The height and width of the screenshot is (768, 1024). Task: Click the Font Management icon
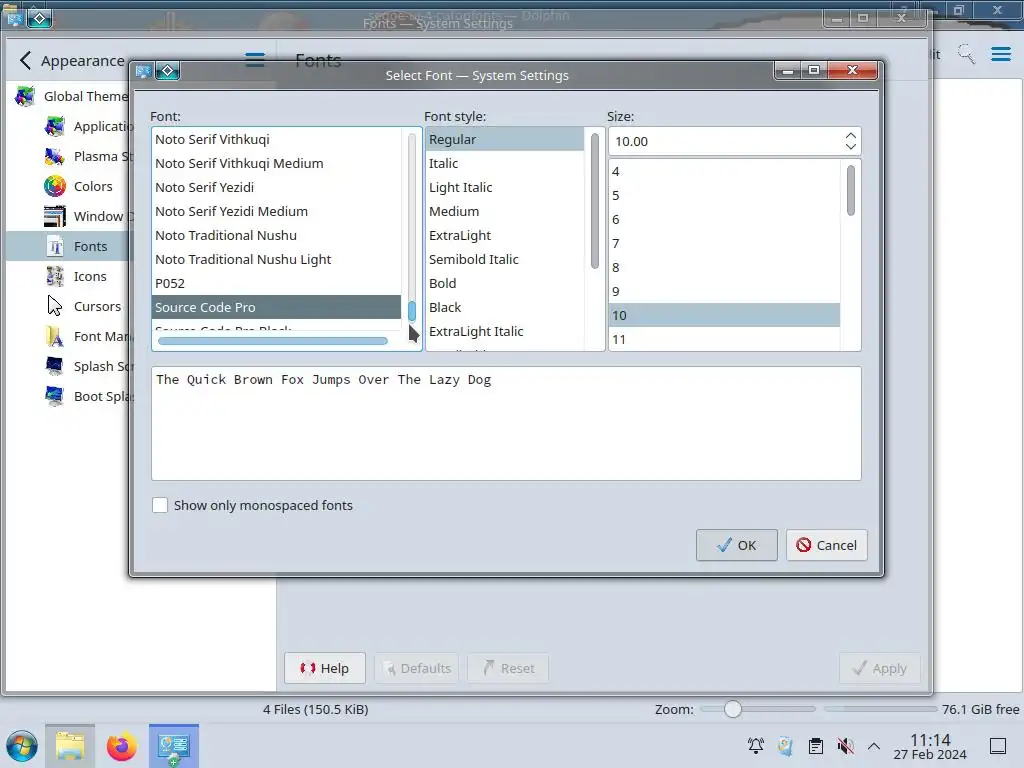tap(55, 336)
